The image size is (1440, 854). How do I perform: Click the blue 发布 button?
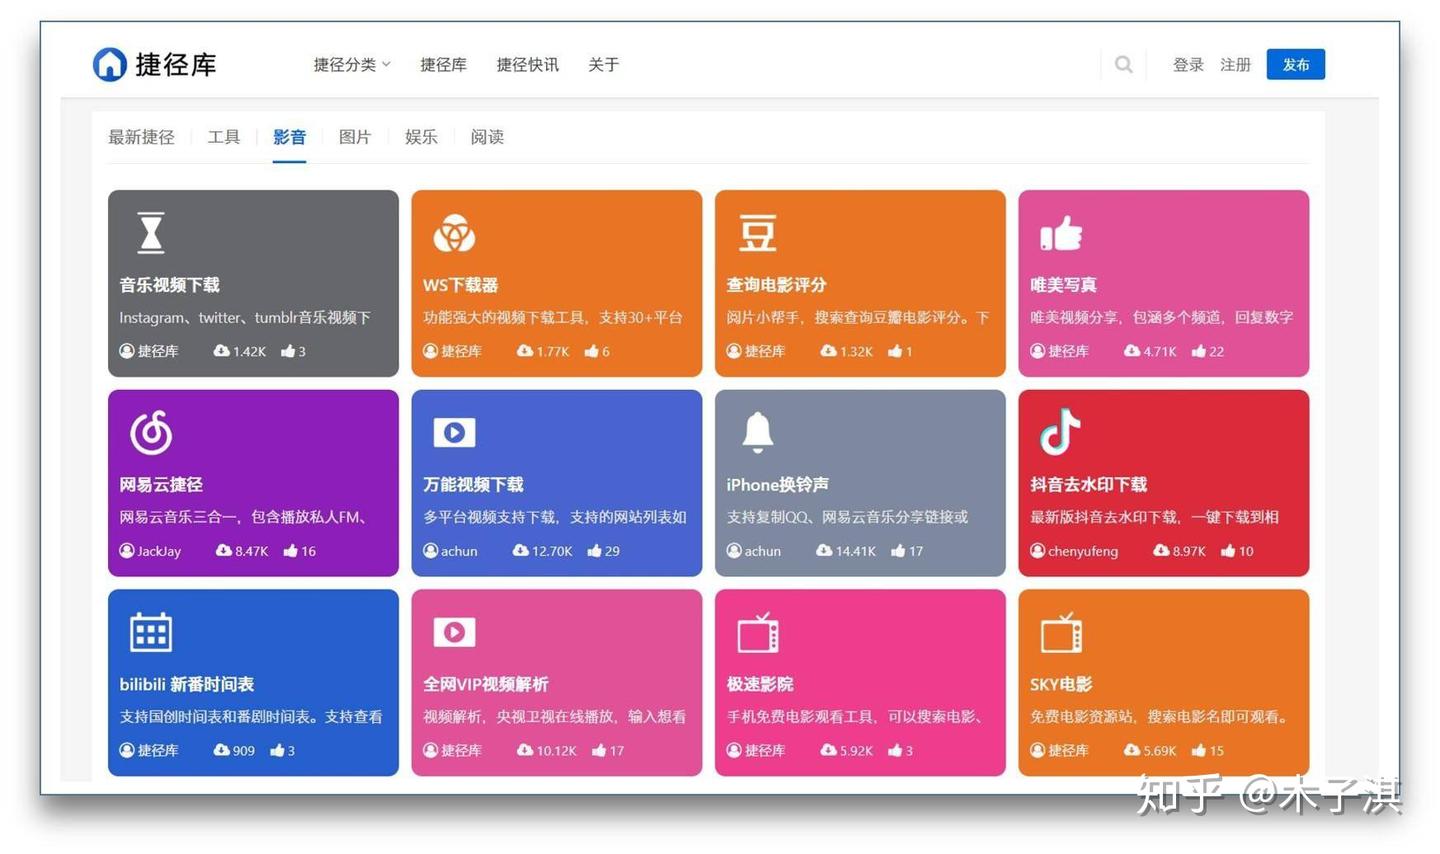[1296, 64]
